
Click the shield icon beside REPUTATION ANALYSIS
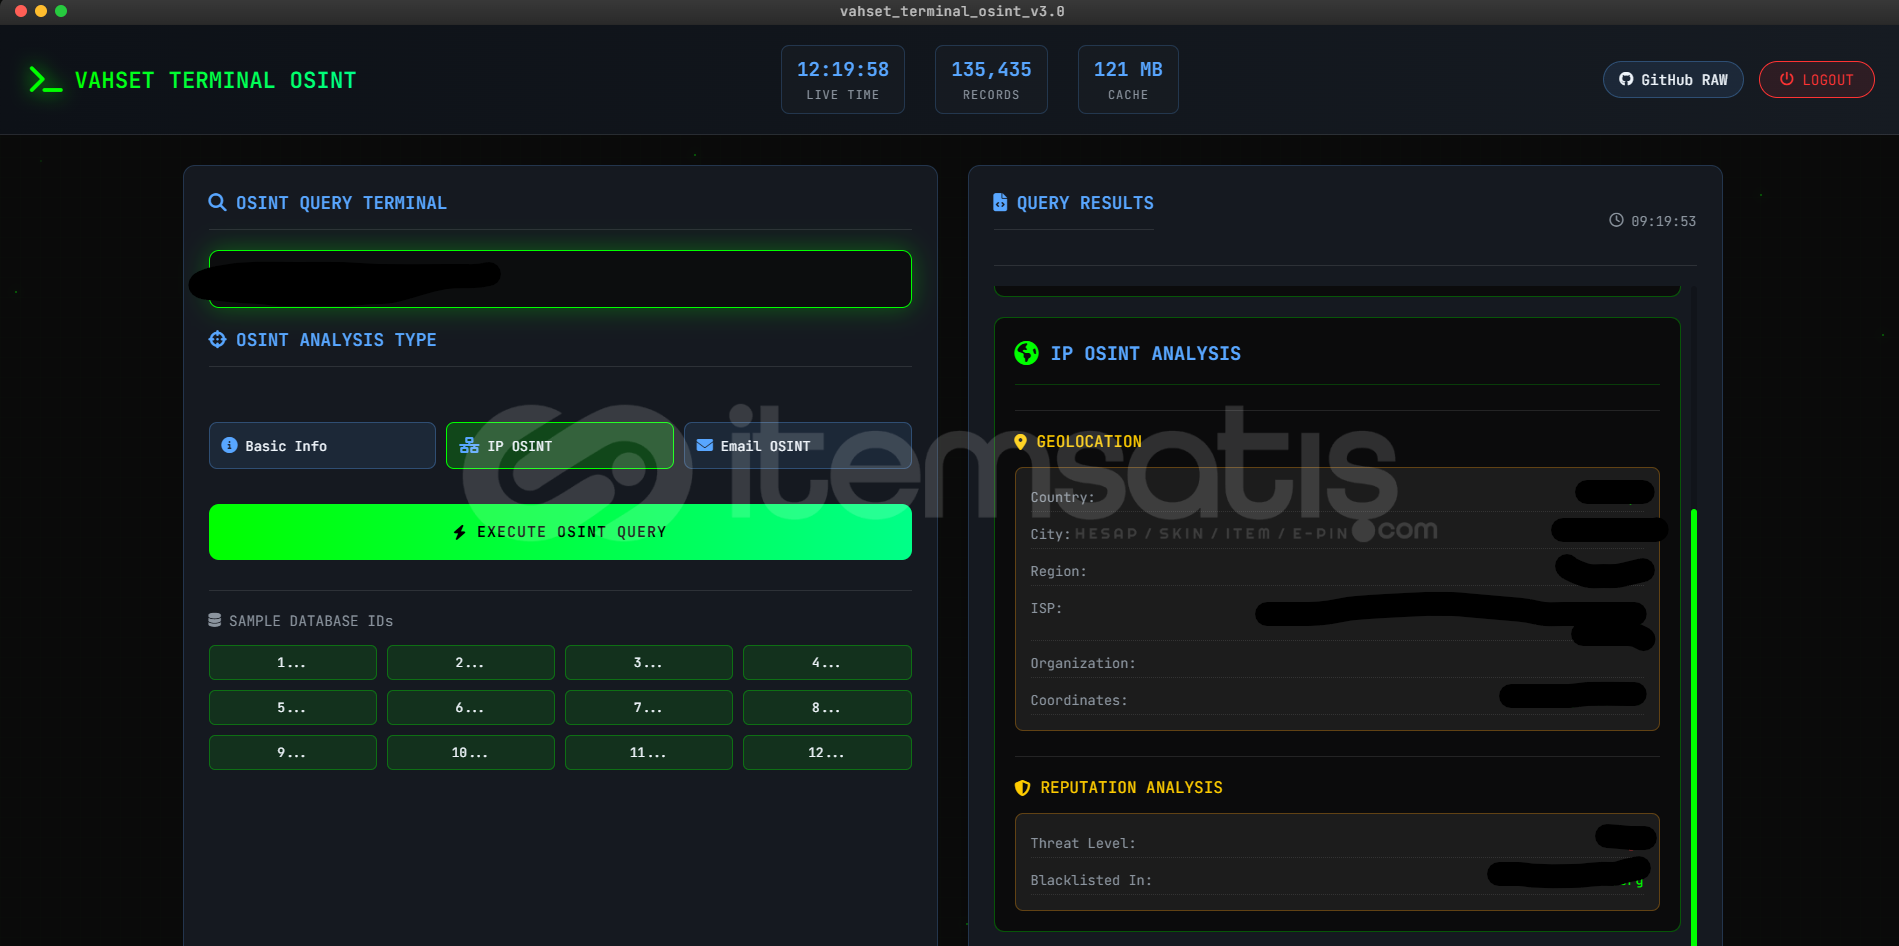click(x=1022, y=788)
